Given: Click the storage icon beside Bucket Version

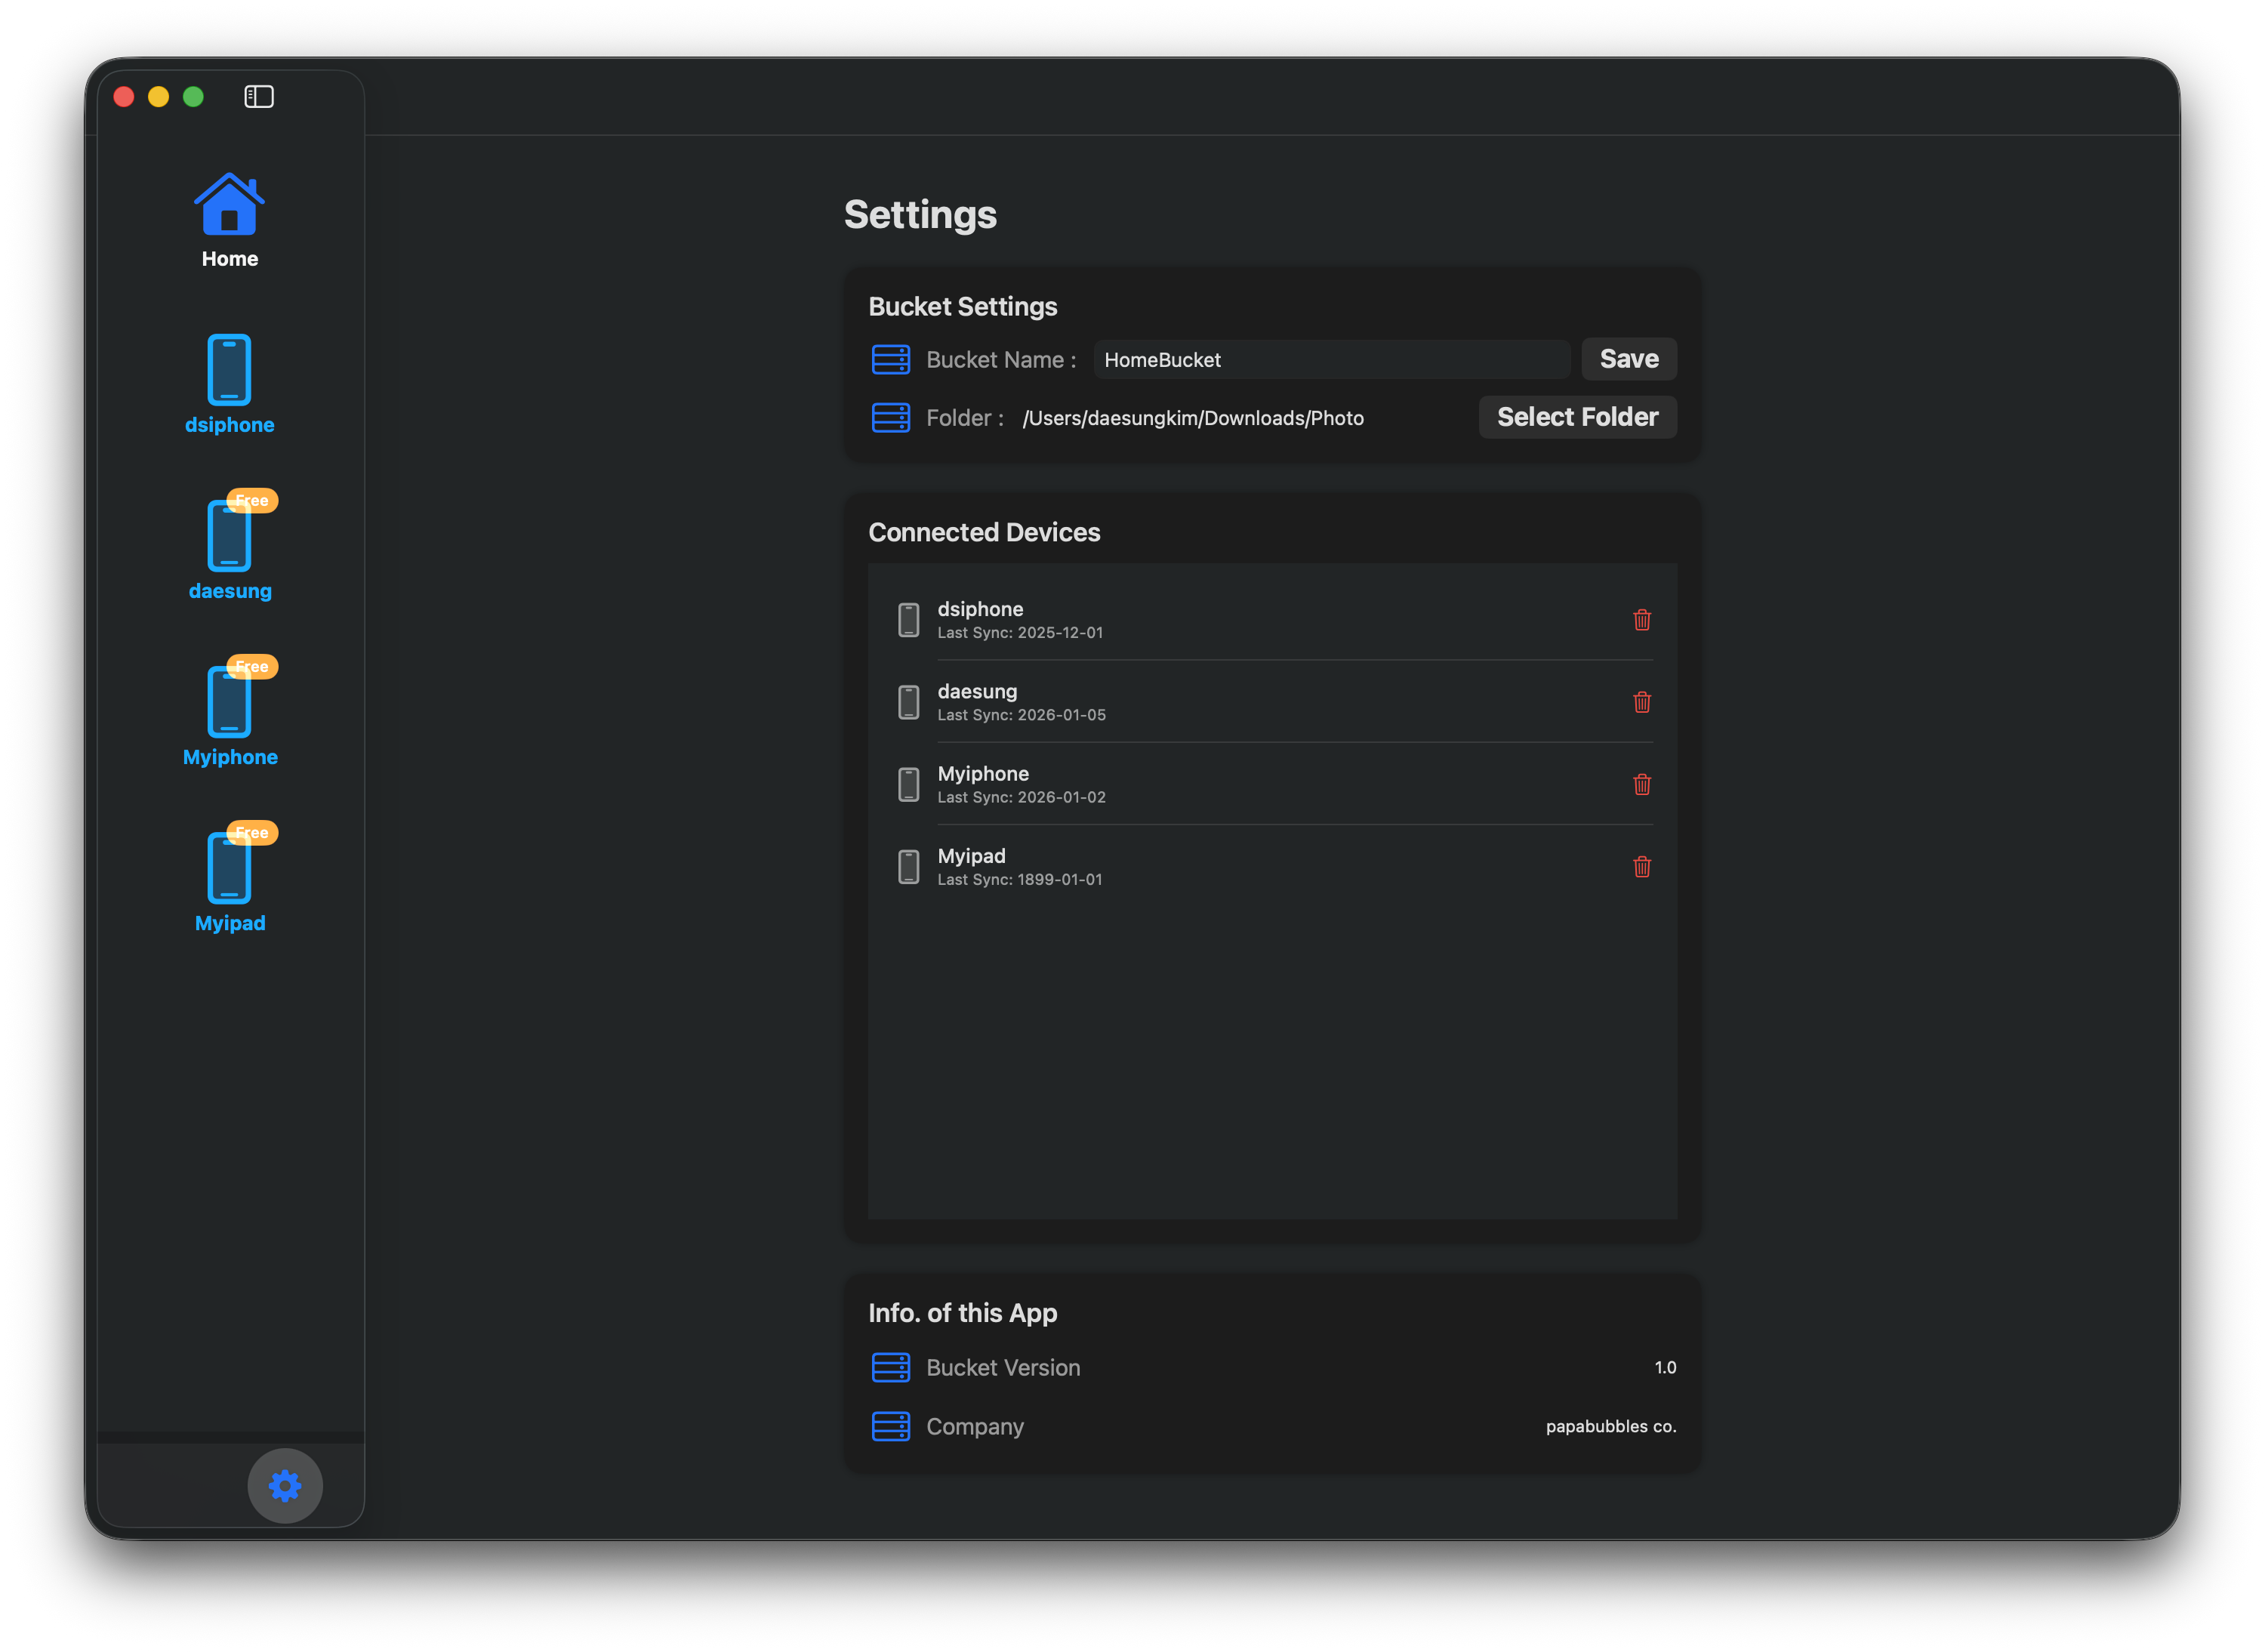Looking at the screenshot, I should [890, 1367].
